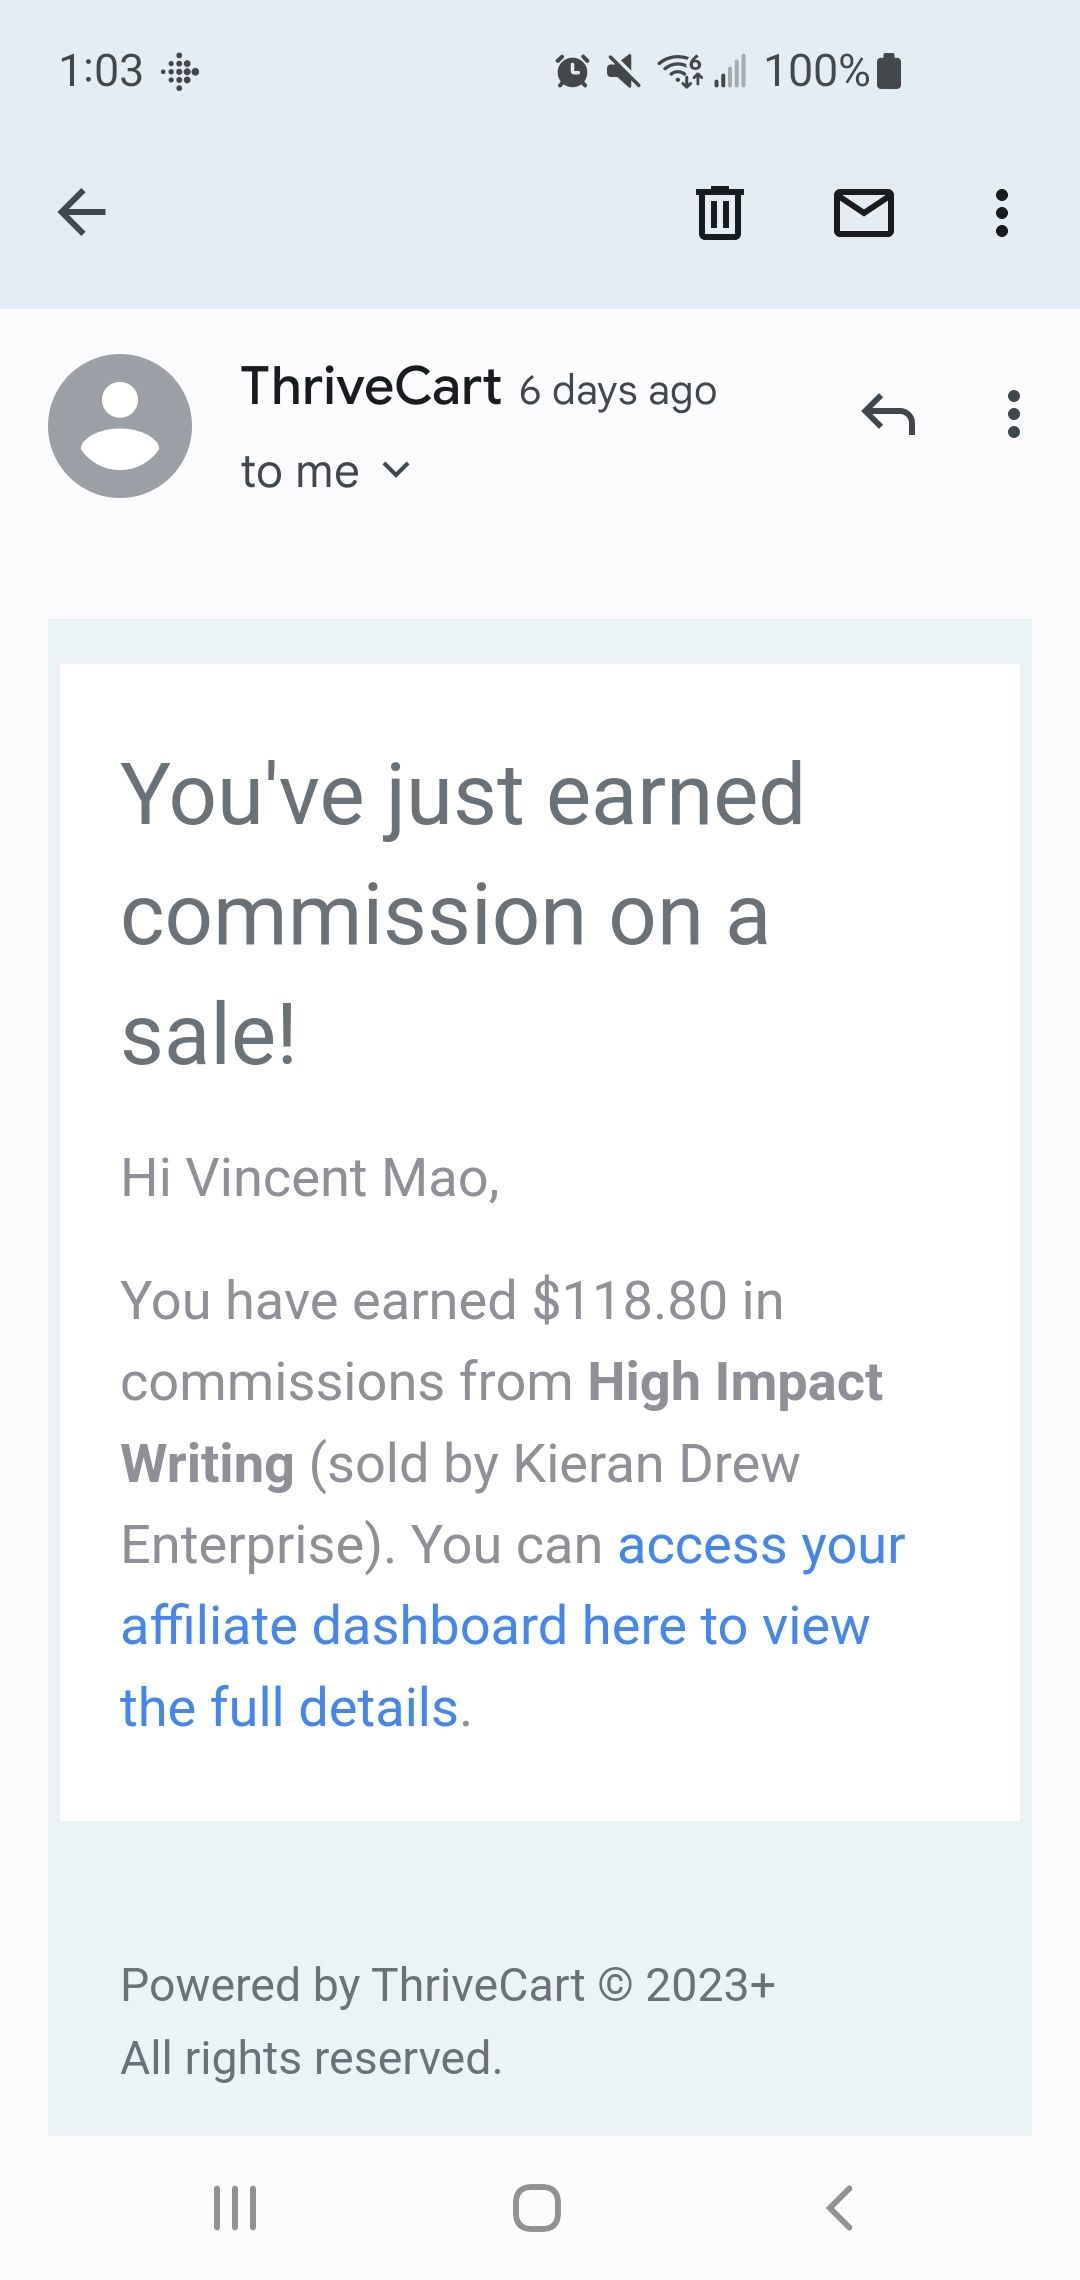
Task: Open the message options three-dot menu
Action: [1014, 413]
